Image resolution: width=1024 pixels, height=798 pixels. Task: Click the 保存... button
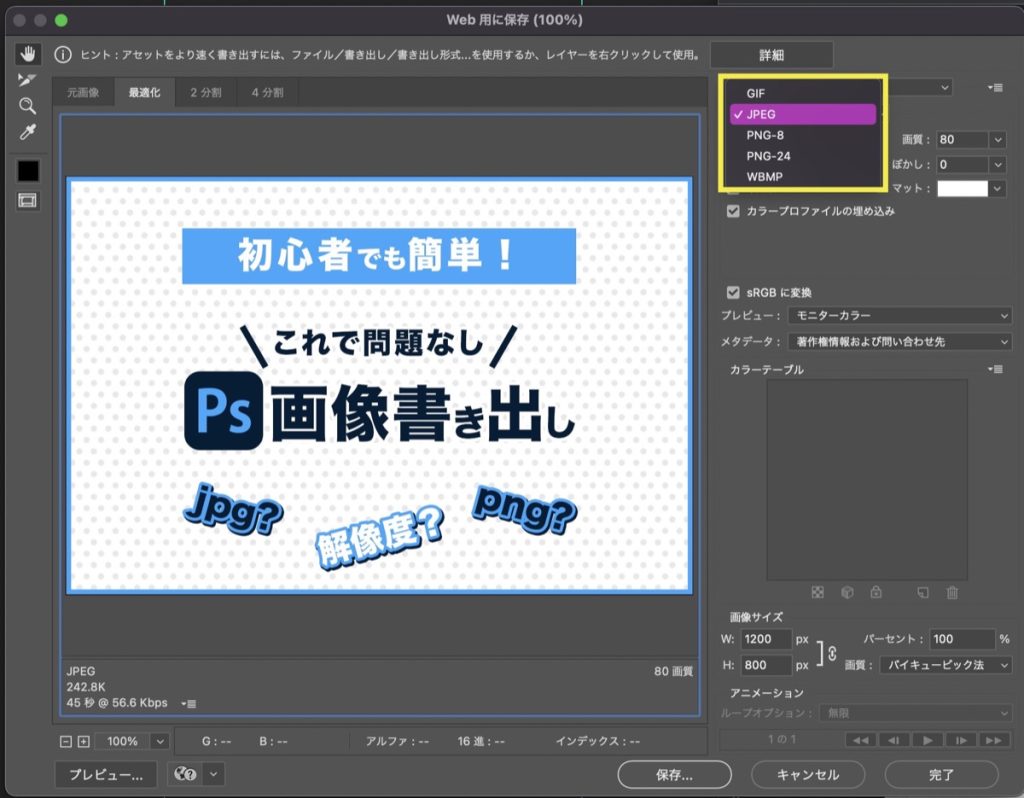[675, 775]
